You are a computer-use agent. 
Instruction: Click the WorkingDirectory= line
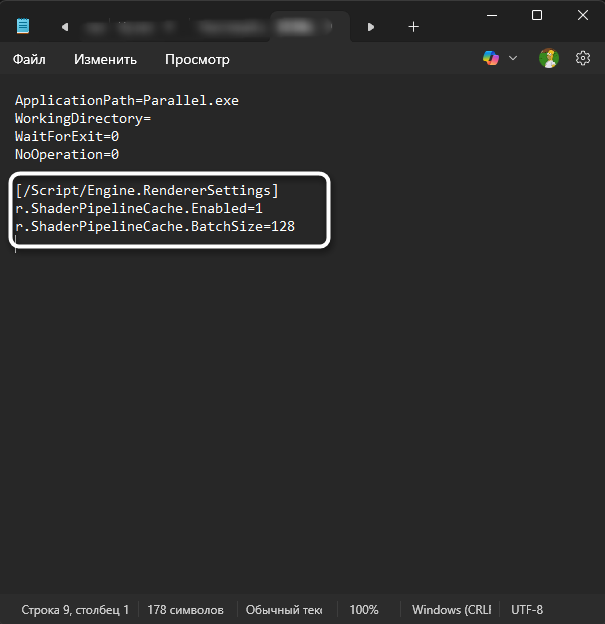click(83, 119)
